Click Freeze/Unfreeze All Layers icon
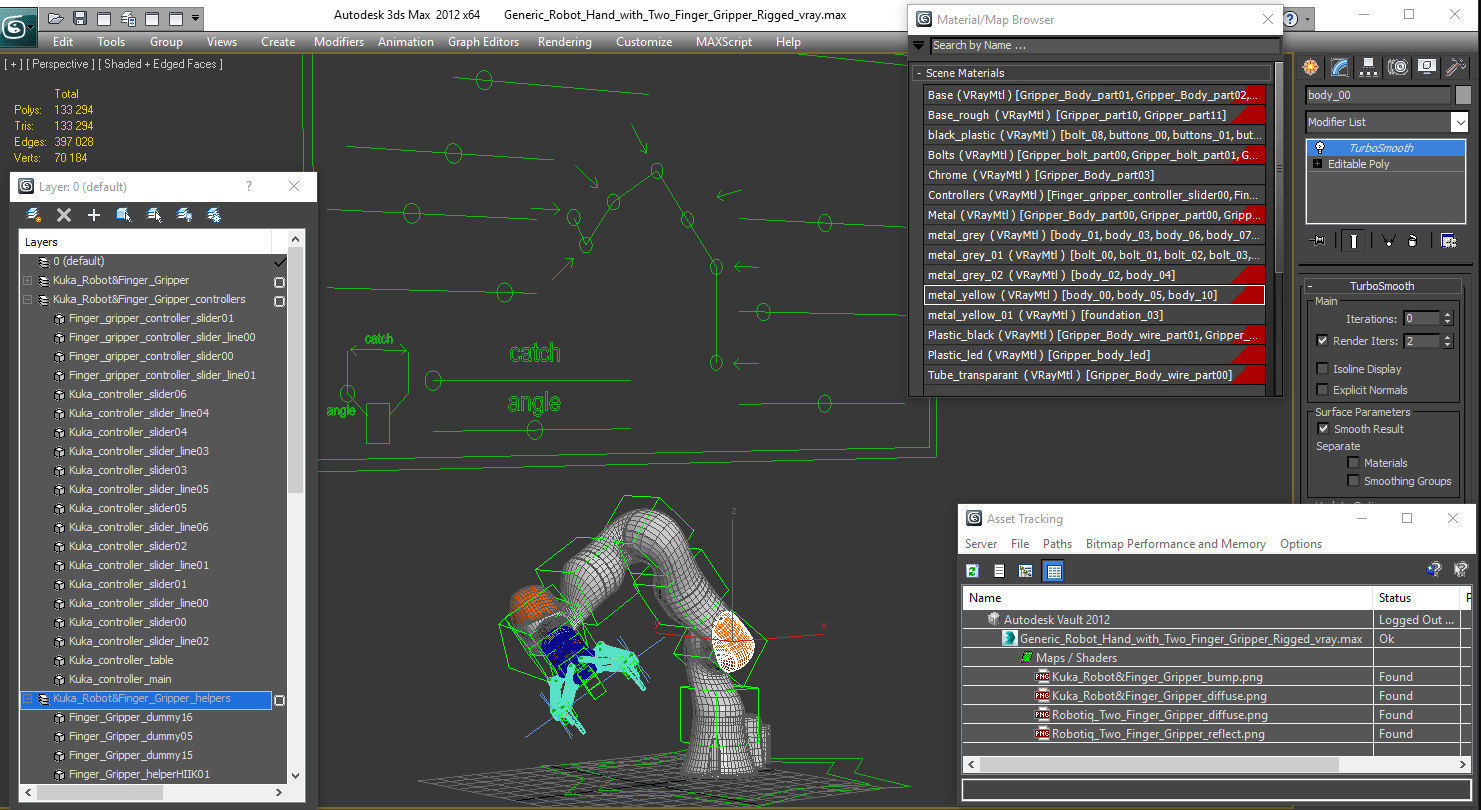Image resolution: width=1481 pixels, height=810 pixels. click(x=214, y=215)
